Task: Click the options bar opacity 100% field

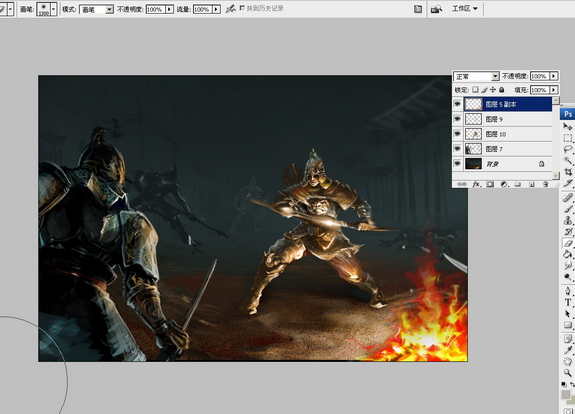Action: point(155,9)
